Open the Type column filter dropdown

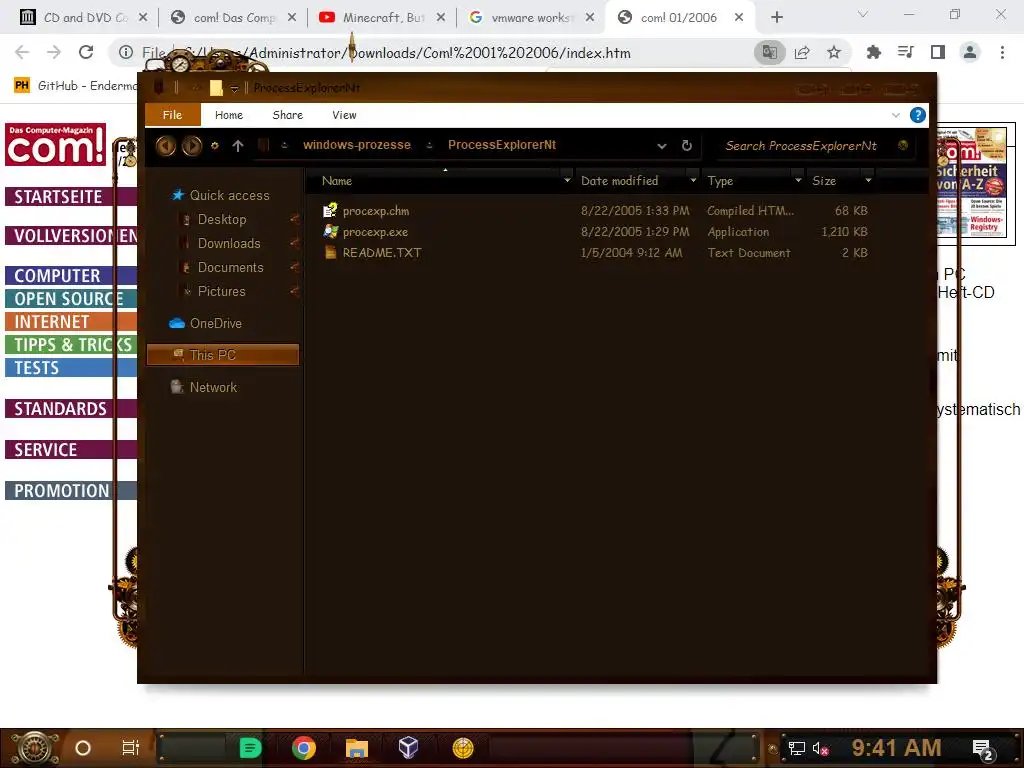797,180
